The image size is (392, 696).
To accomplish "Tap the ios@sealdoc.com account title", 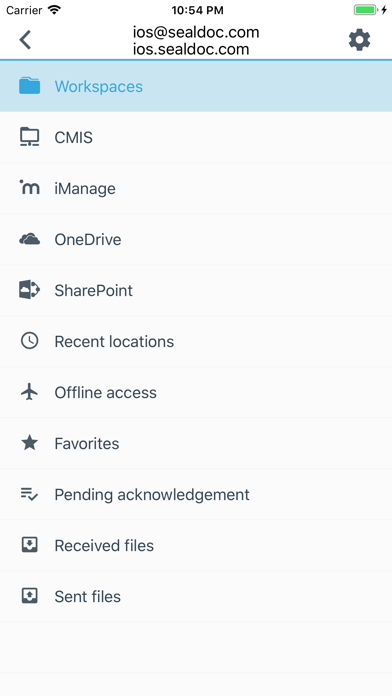I will [x=196, y=32].
